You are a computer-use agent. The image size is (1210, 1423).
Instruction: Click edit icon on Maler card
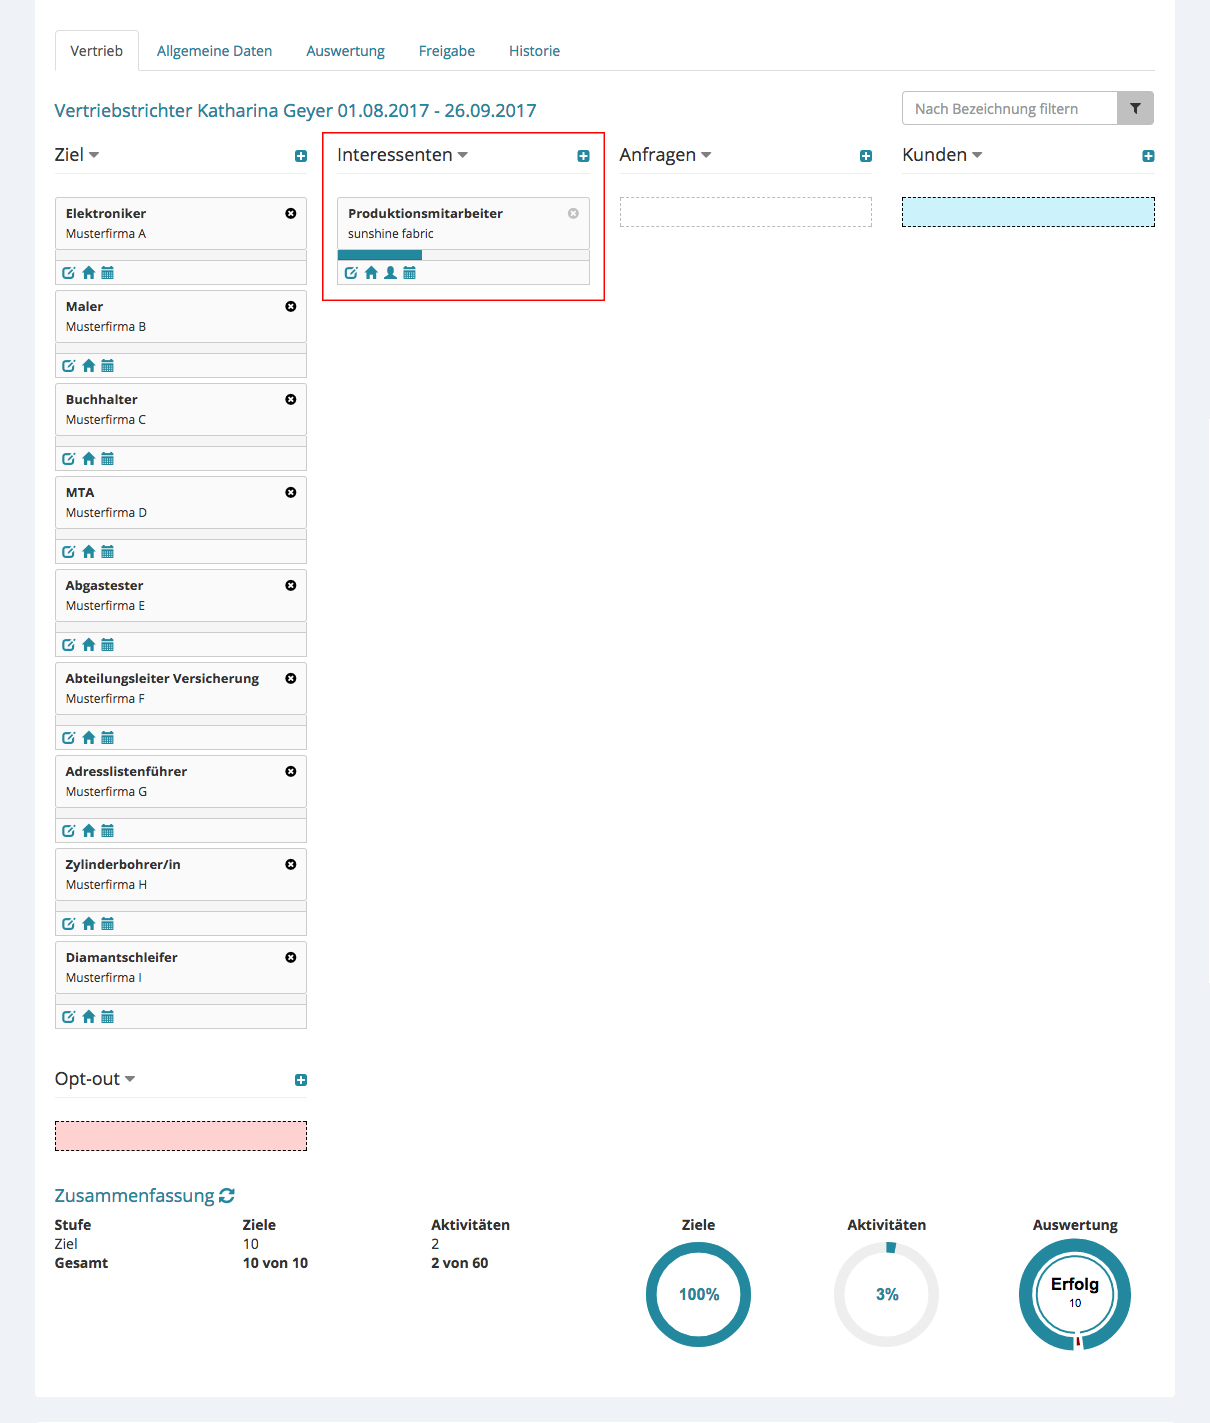tap(68, 366)
